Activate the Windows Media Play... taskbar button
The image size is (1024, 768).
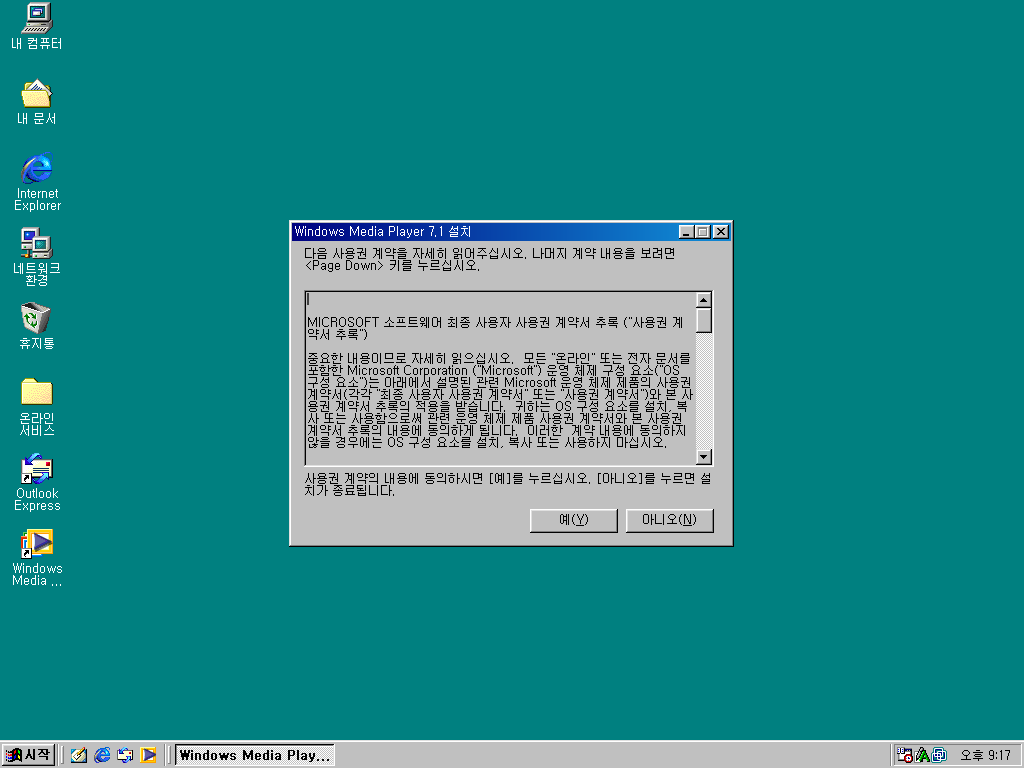click(255, 756)
